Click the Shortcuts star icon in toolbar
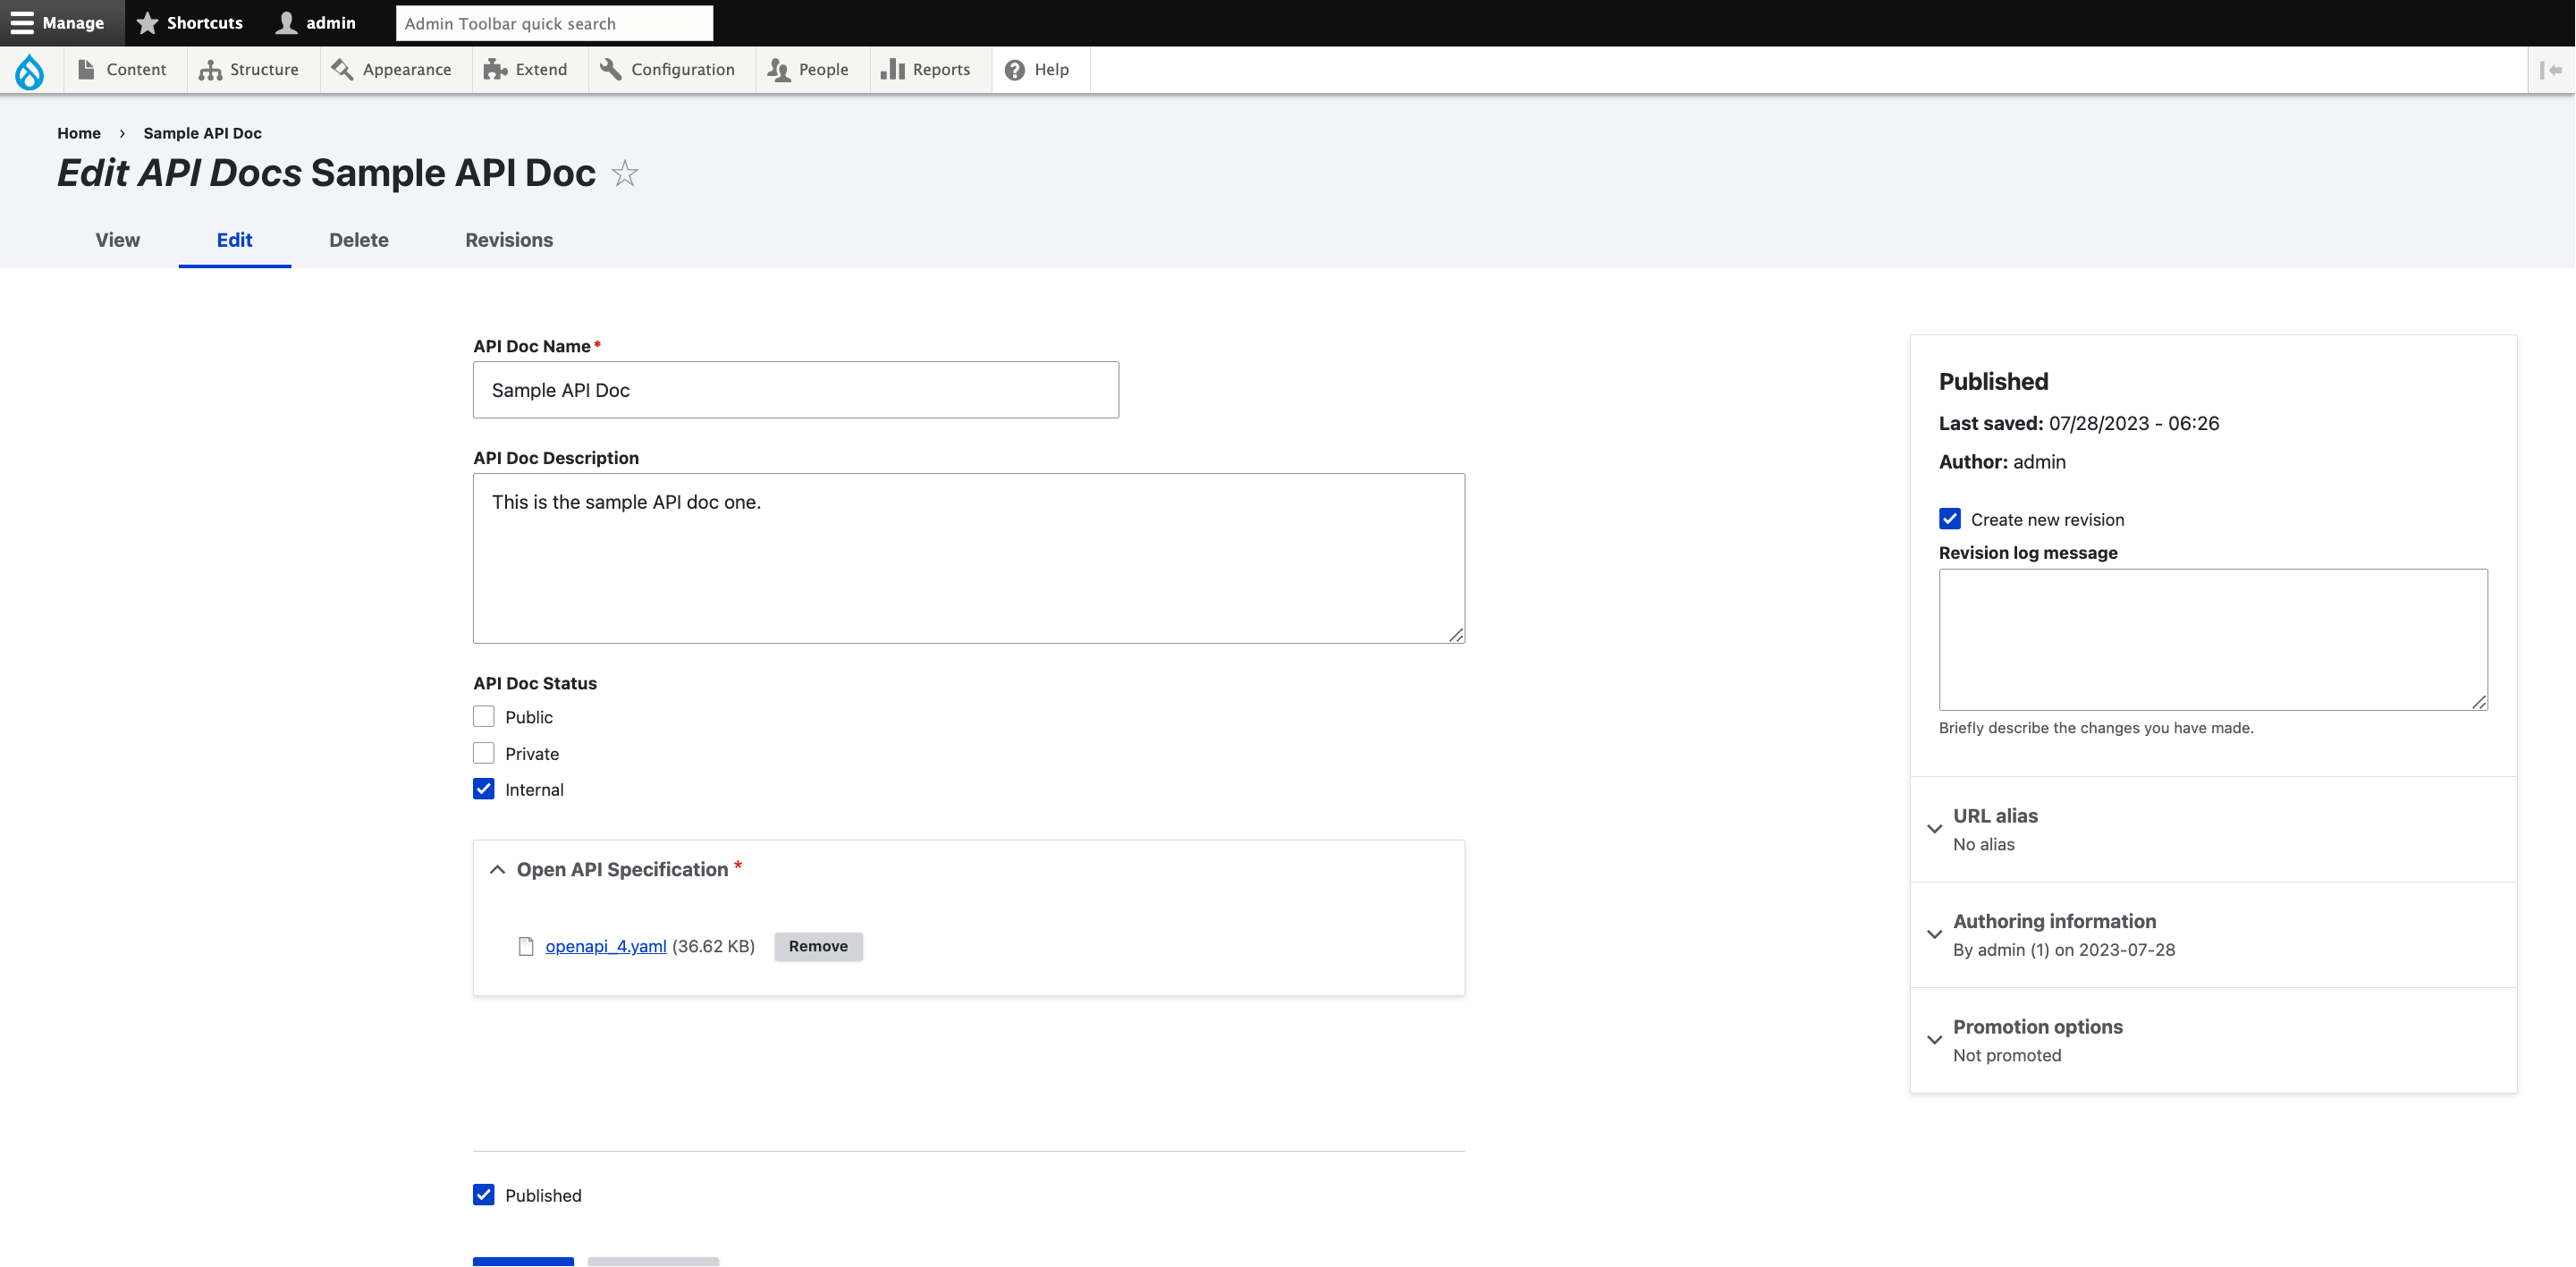Screen dimensions: 2576x1267 pos(148,22)
